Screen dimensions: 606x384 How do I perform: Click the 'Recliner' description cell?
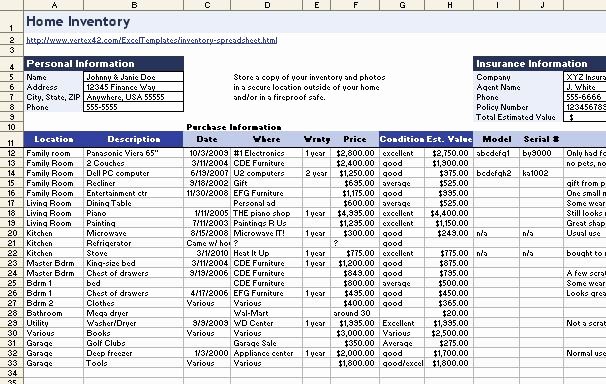133,184
